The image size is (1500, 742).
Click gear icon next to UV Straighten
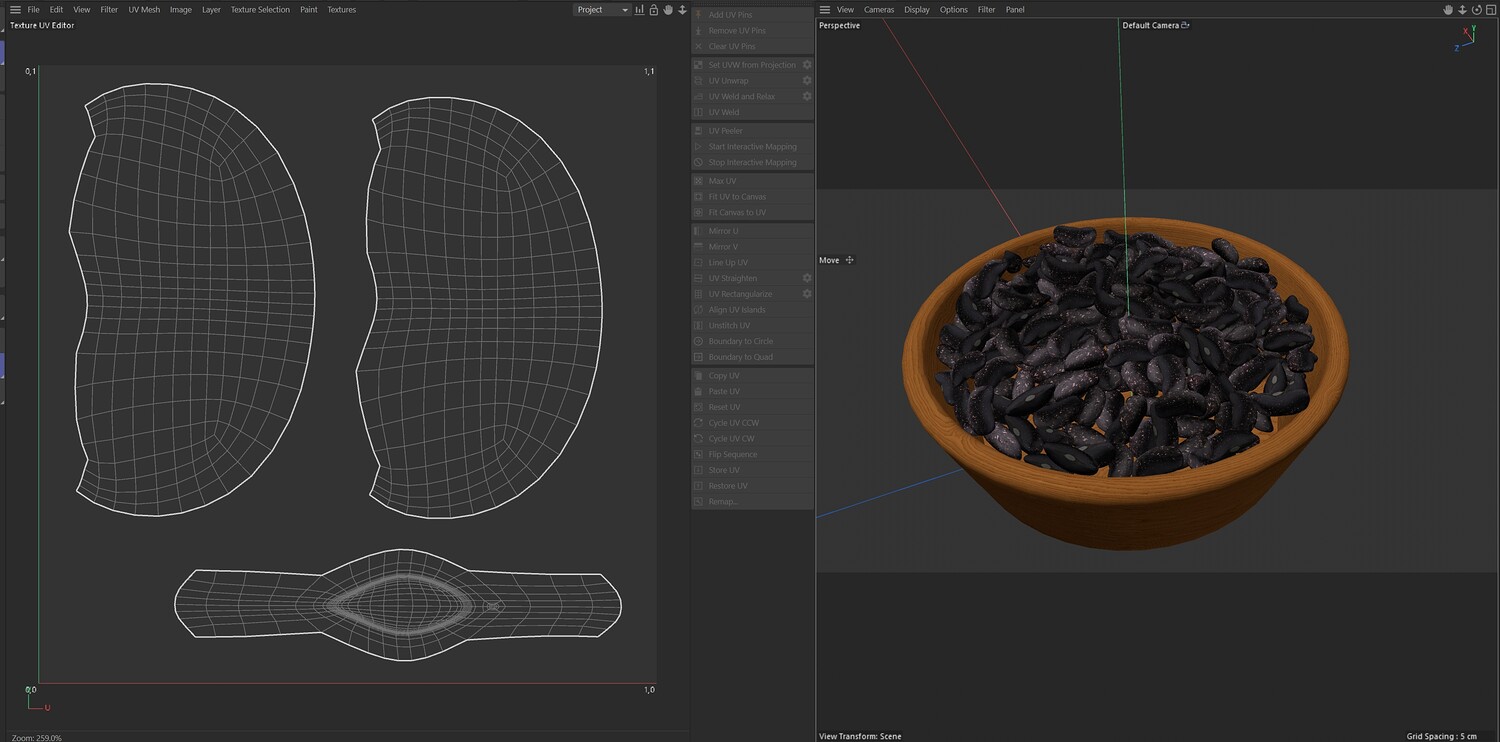coord(807,278)
